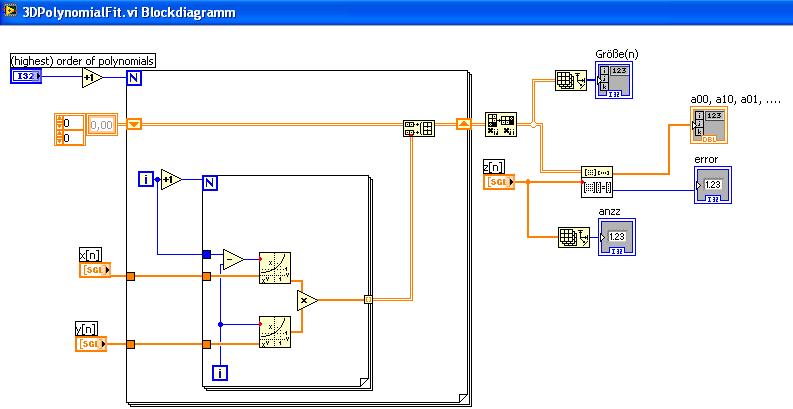Click the "(highest) order of polynomials" label

(x=83, y=61)
